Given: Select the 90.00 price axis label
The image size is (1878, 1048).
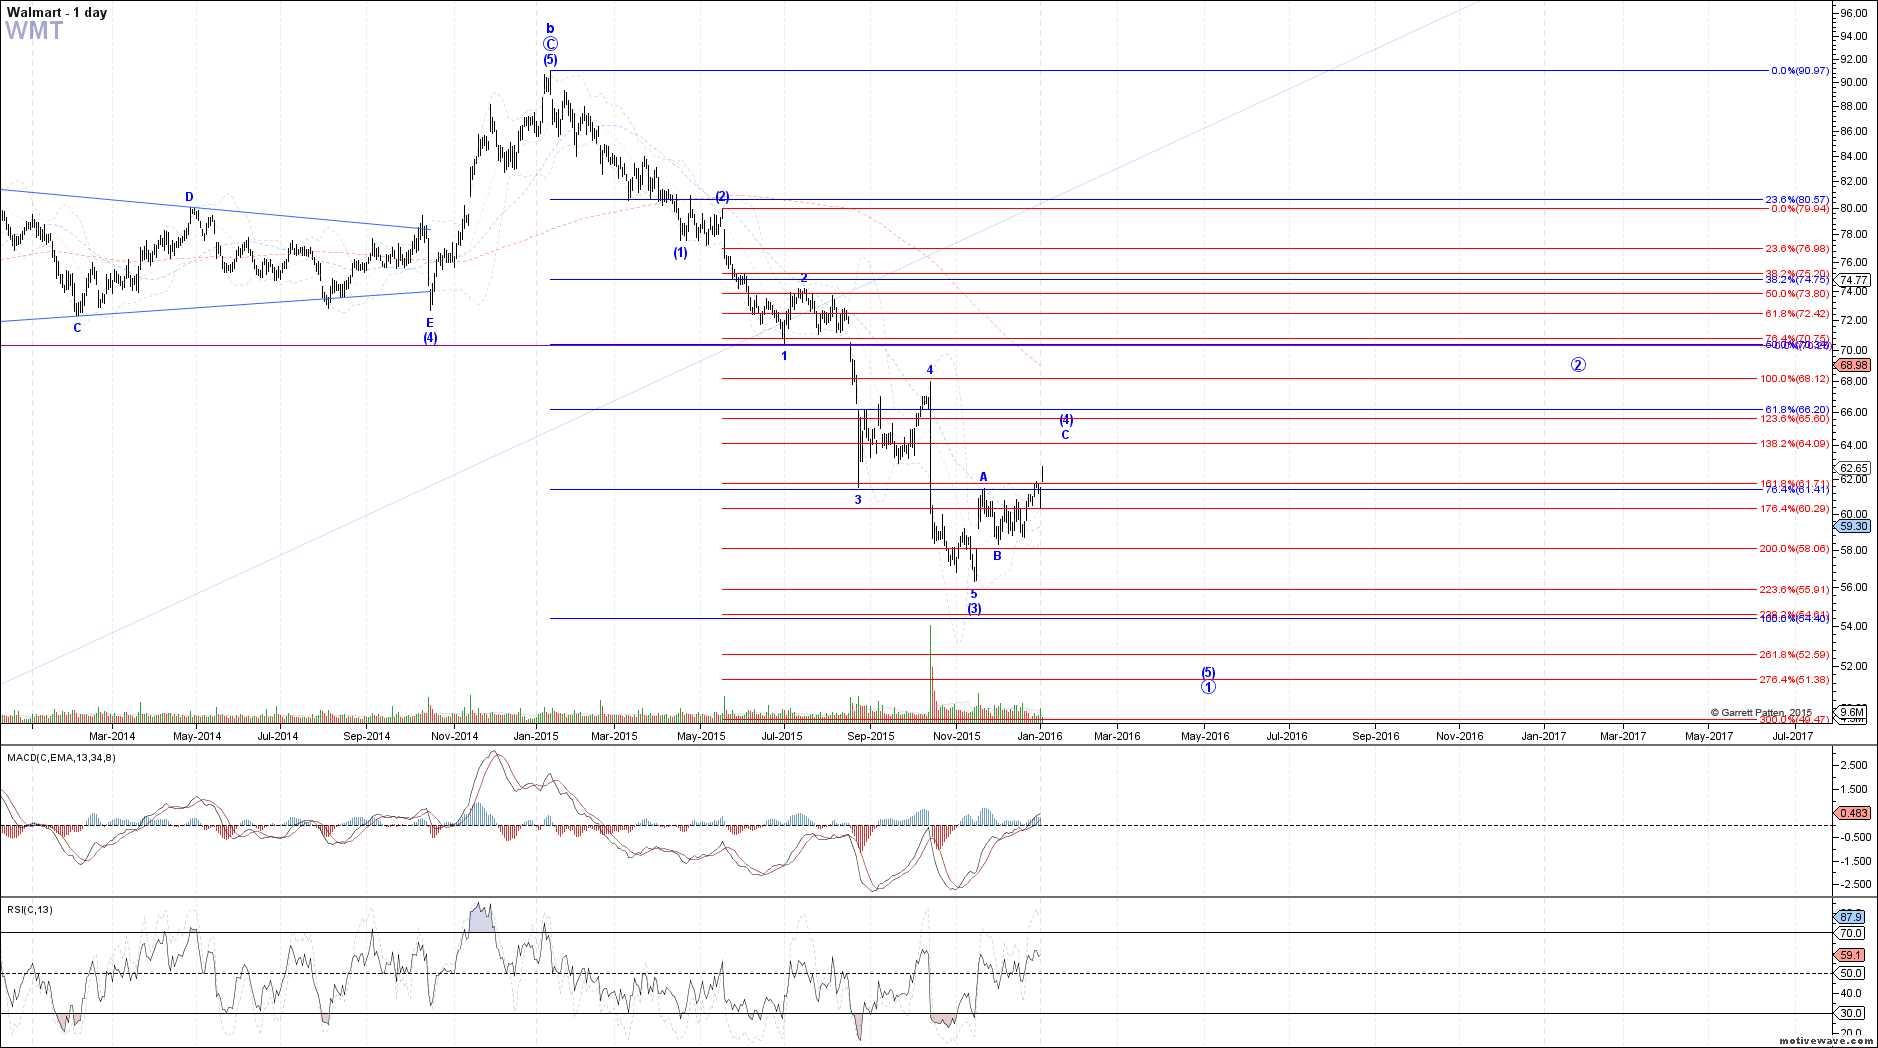Looking at the screenshot, I should click(1854, 83).
